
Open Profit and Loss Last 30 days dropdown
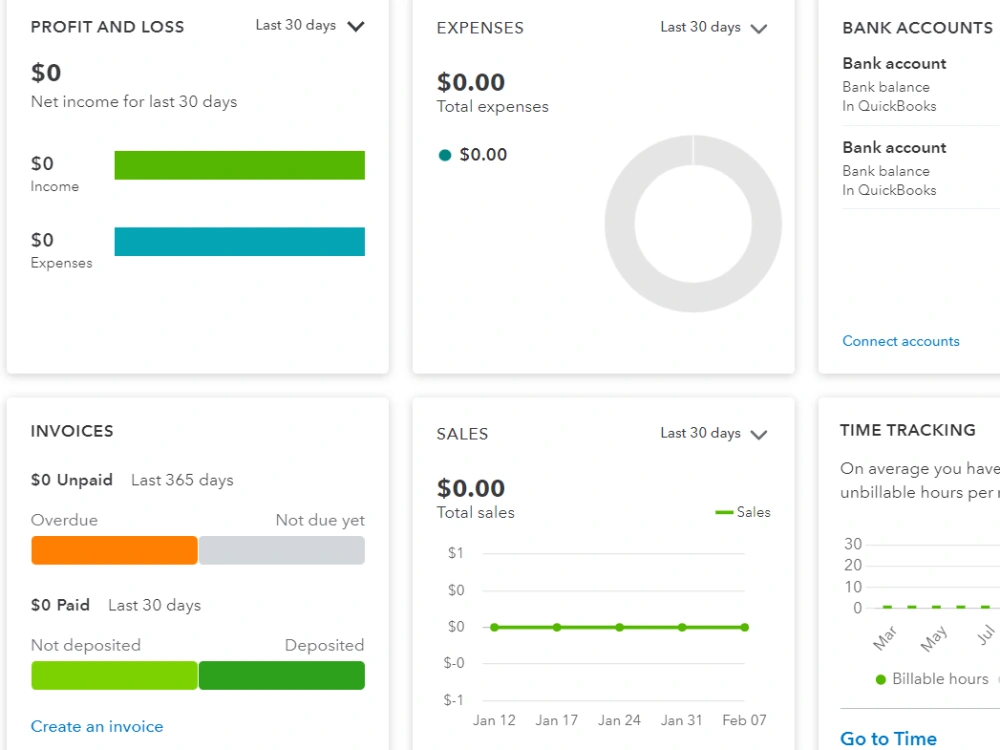[x=310, y=26]
